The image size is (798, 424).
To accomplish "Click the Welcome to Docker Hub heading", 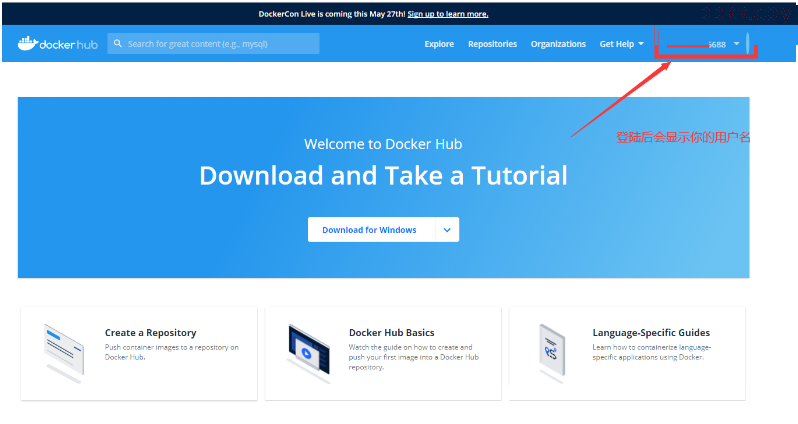I will click(x=383, y=144).
